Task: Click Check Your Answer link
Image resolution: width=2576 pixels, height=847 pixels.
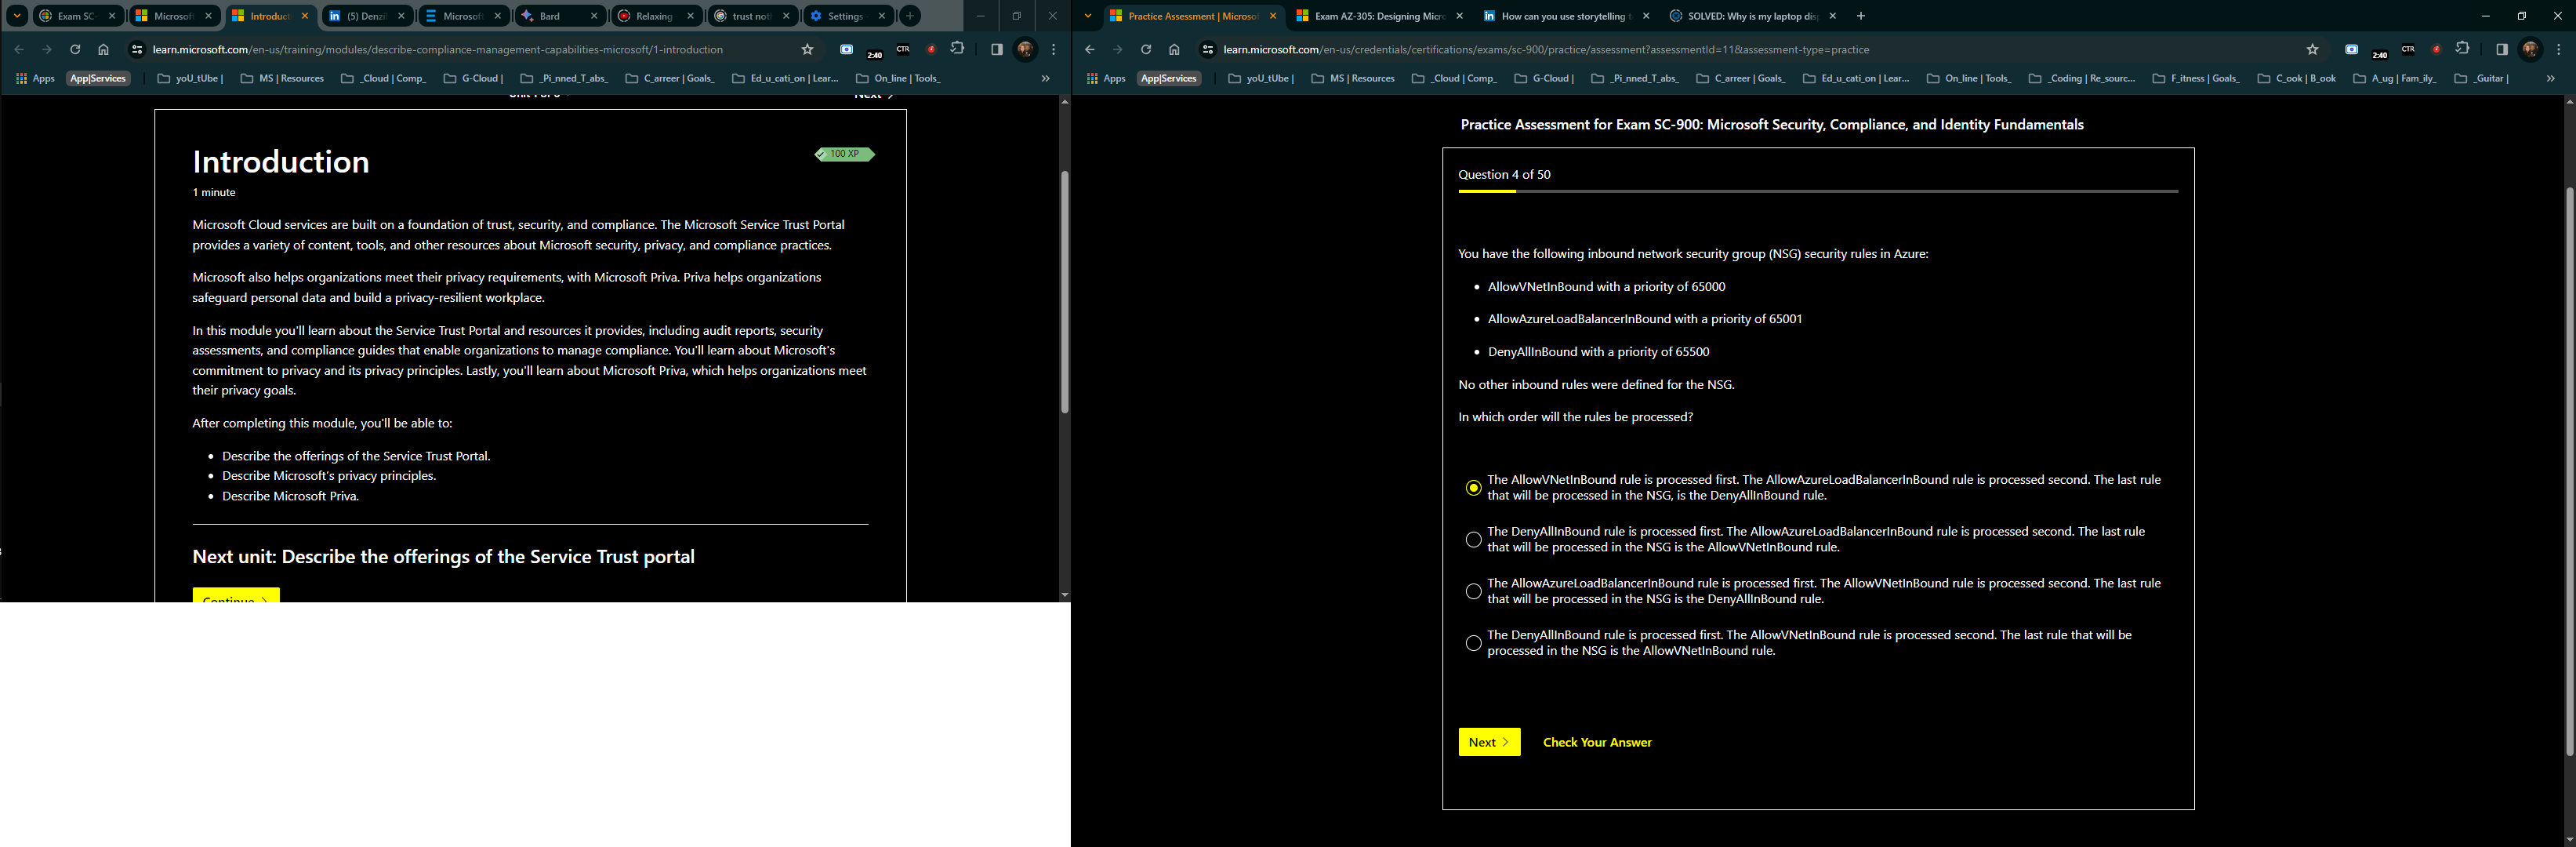Action: point(1597,742)
